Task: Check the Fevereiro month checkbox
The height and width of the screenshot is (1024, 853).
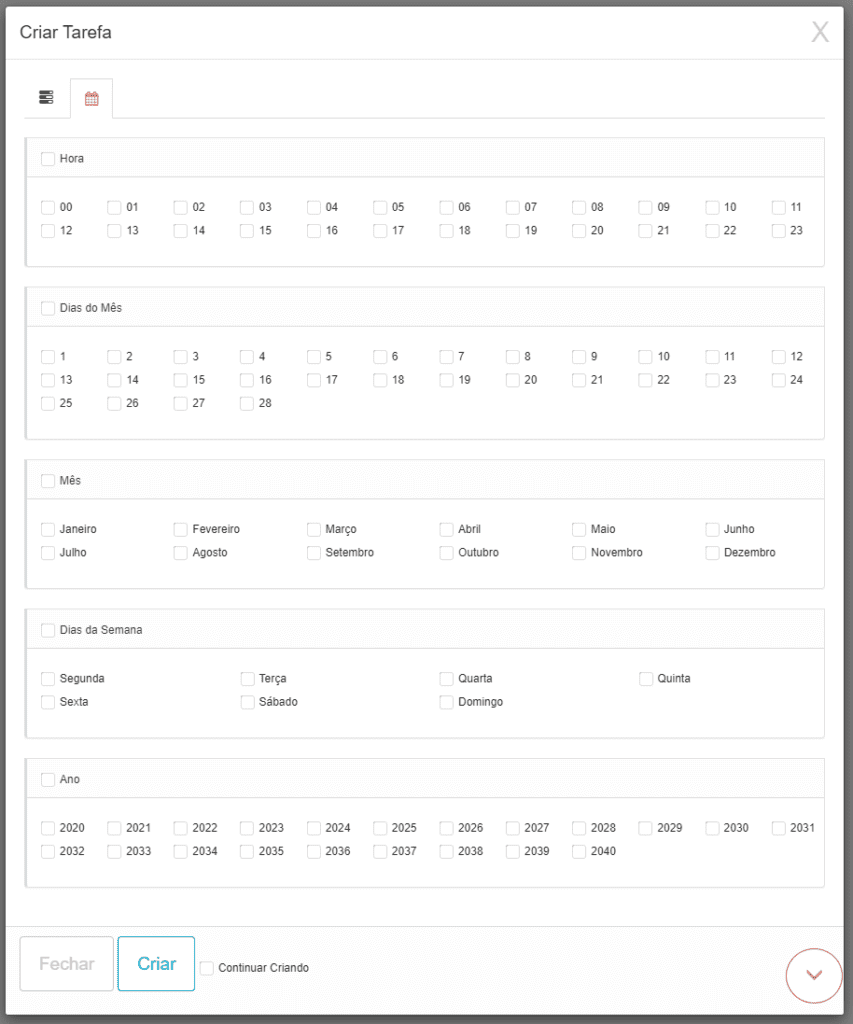Action: click(180, 529)
